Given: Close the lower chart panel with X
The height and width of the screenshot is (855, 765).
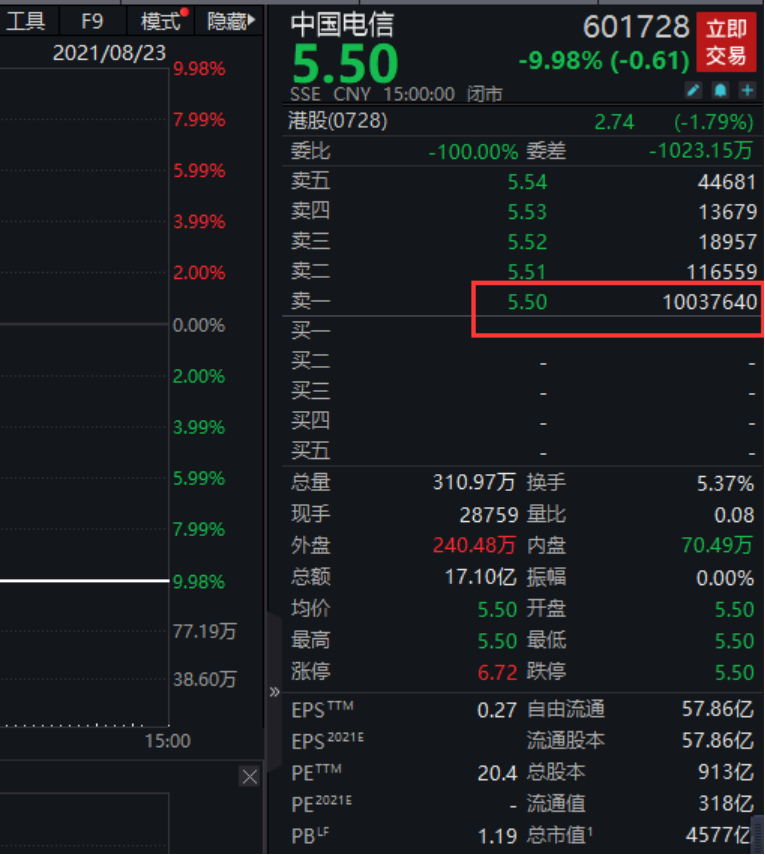Looking at the screenshot, I should pos(250,776).
